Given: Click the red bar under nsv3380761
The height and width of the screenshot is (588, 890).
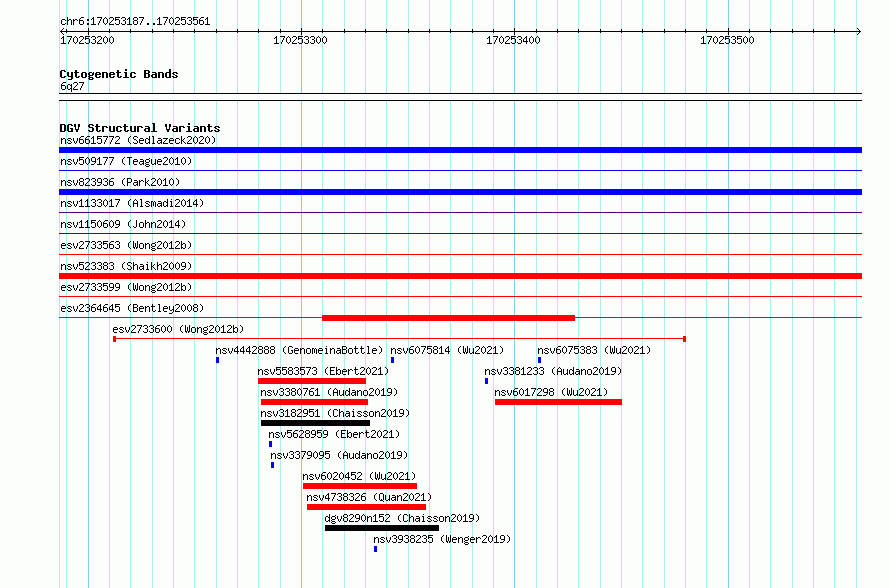Looking at the screenshot, I should point(314,402).
